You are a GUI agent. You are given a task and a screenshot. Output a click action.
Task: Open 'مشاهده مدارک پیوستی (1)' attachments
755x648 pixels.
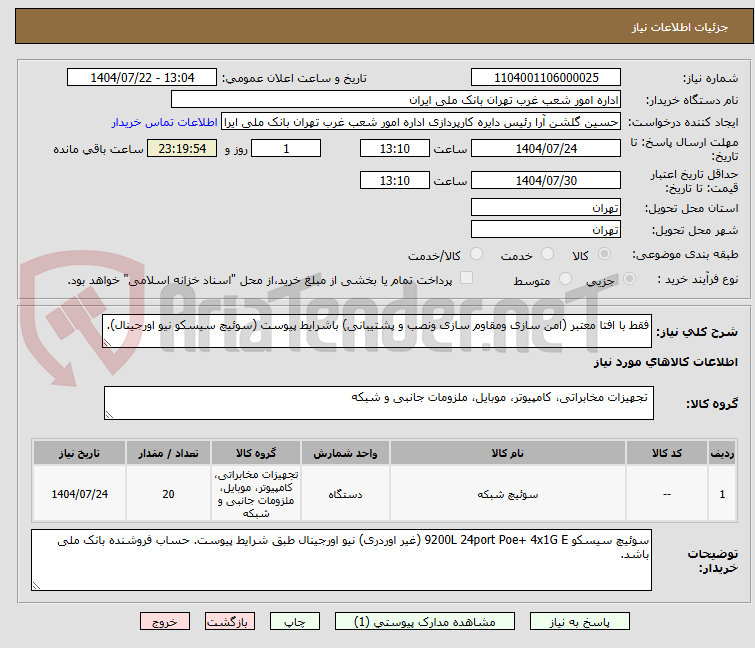425,622
